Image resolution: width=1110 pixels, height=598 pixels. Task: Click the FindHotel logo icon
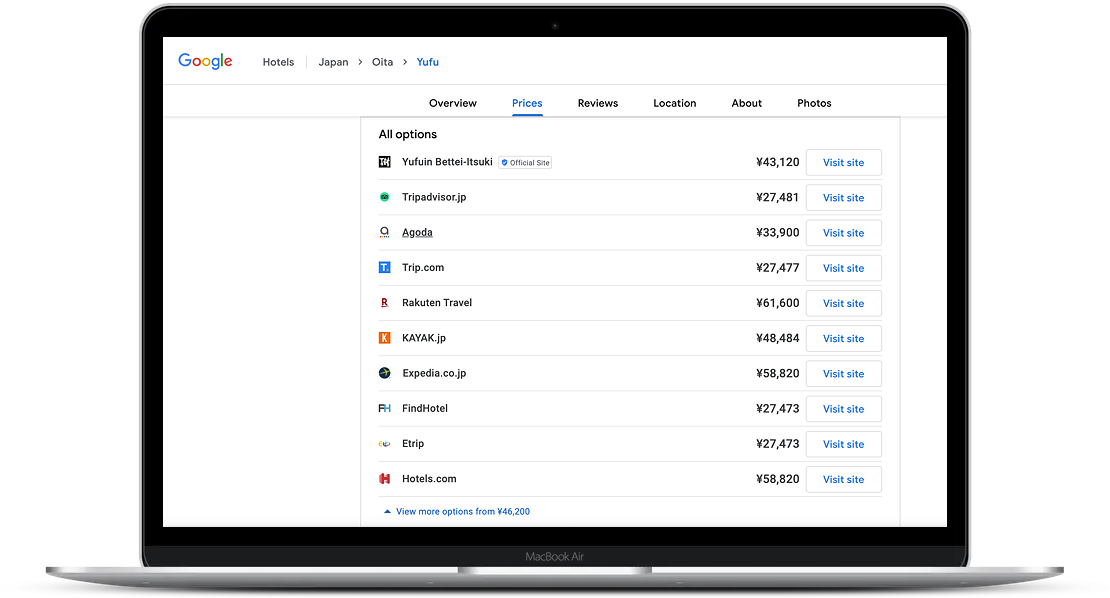point(384,409)
